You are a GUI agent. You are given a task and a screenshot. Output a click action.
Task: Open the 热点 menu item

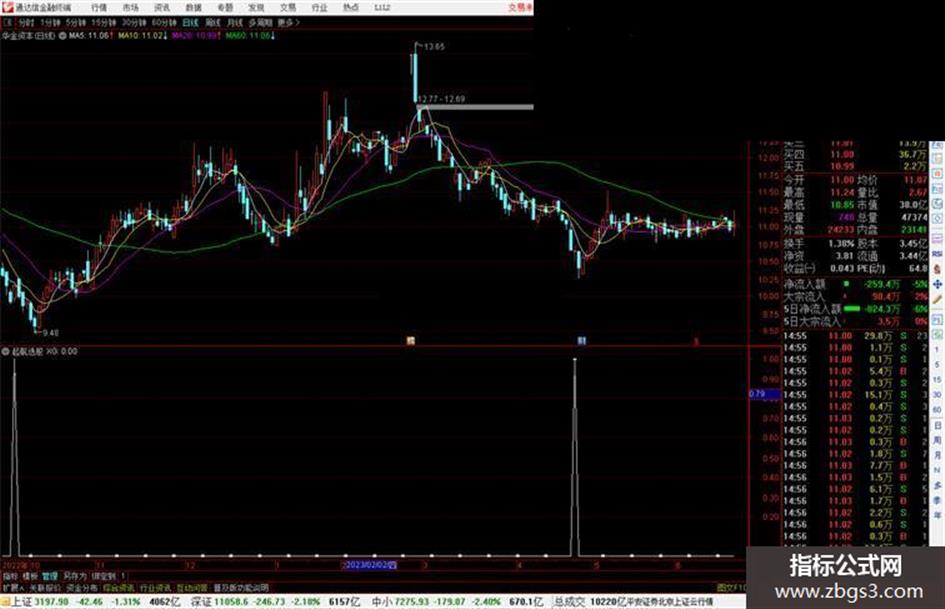[351, 8]
